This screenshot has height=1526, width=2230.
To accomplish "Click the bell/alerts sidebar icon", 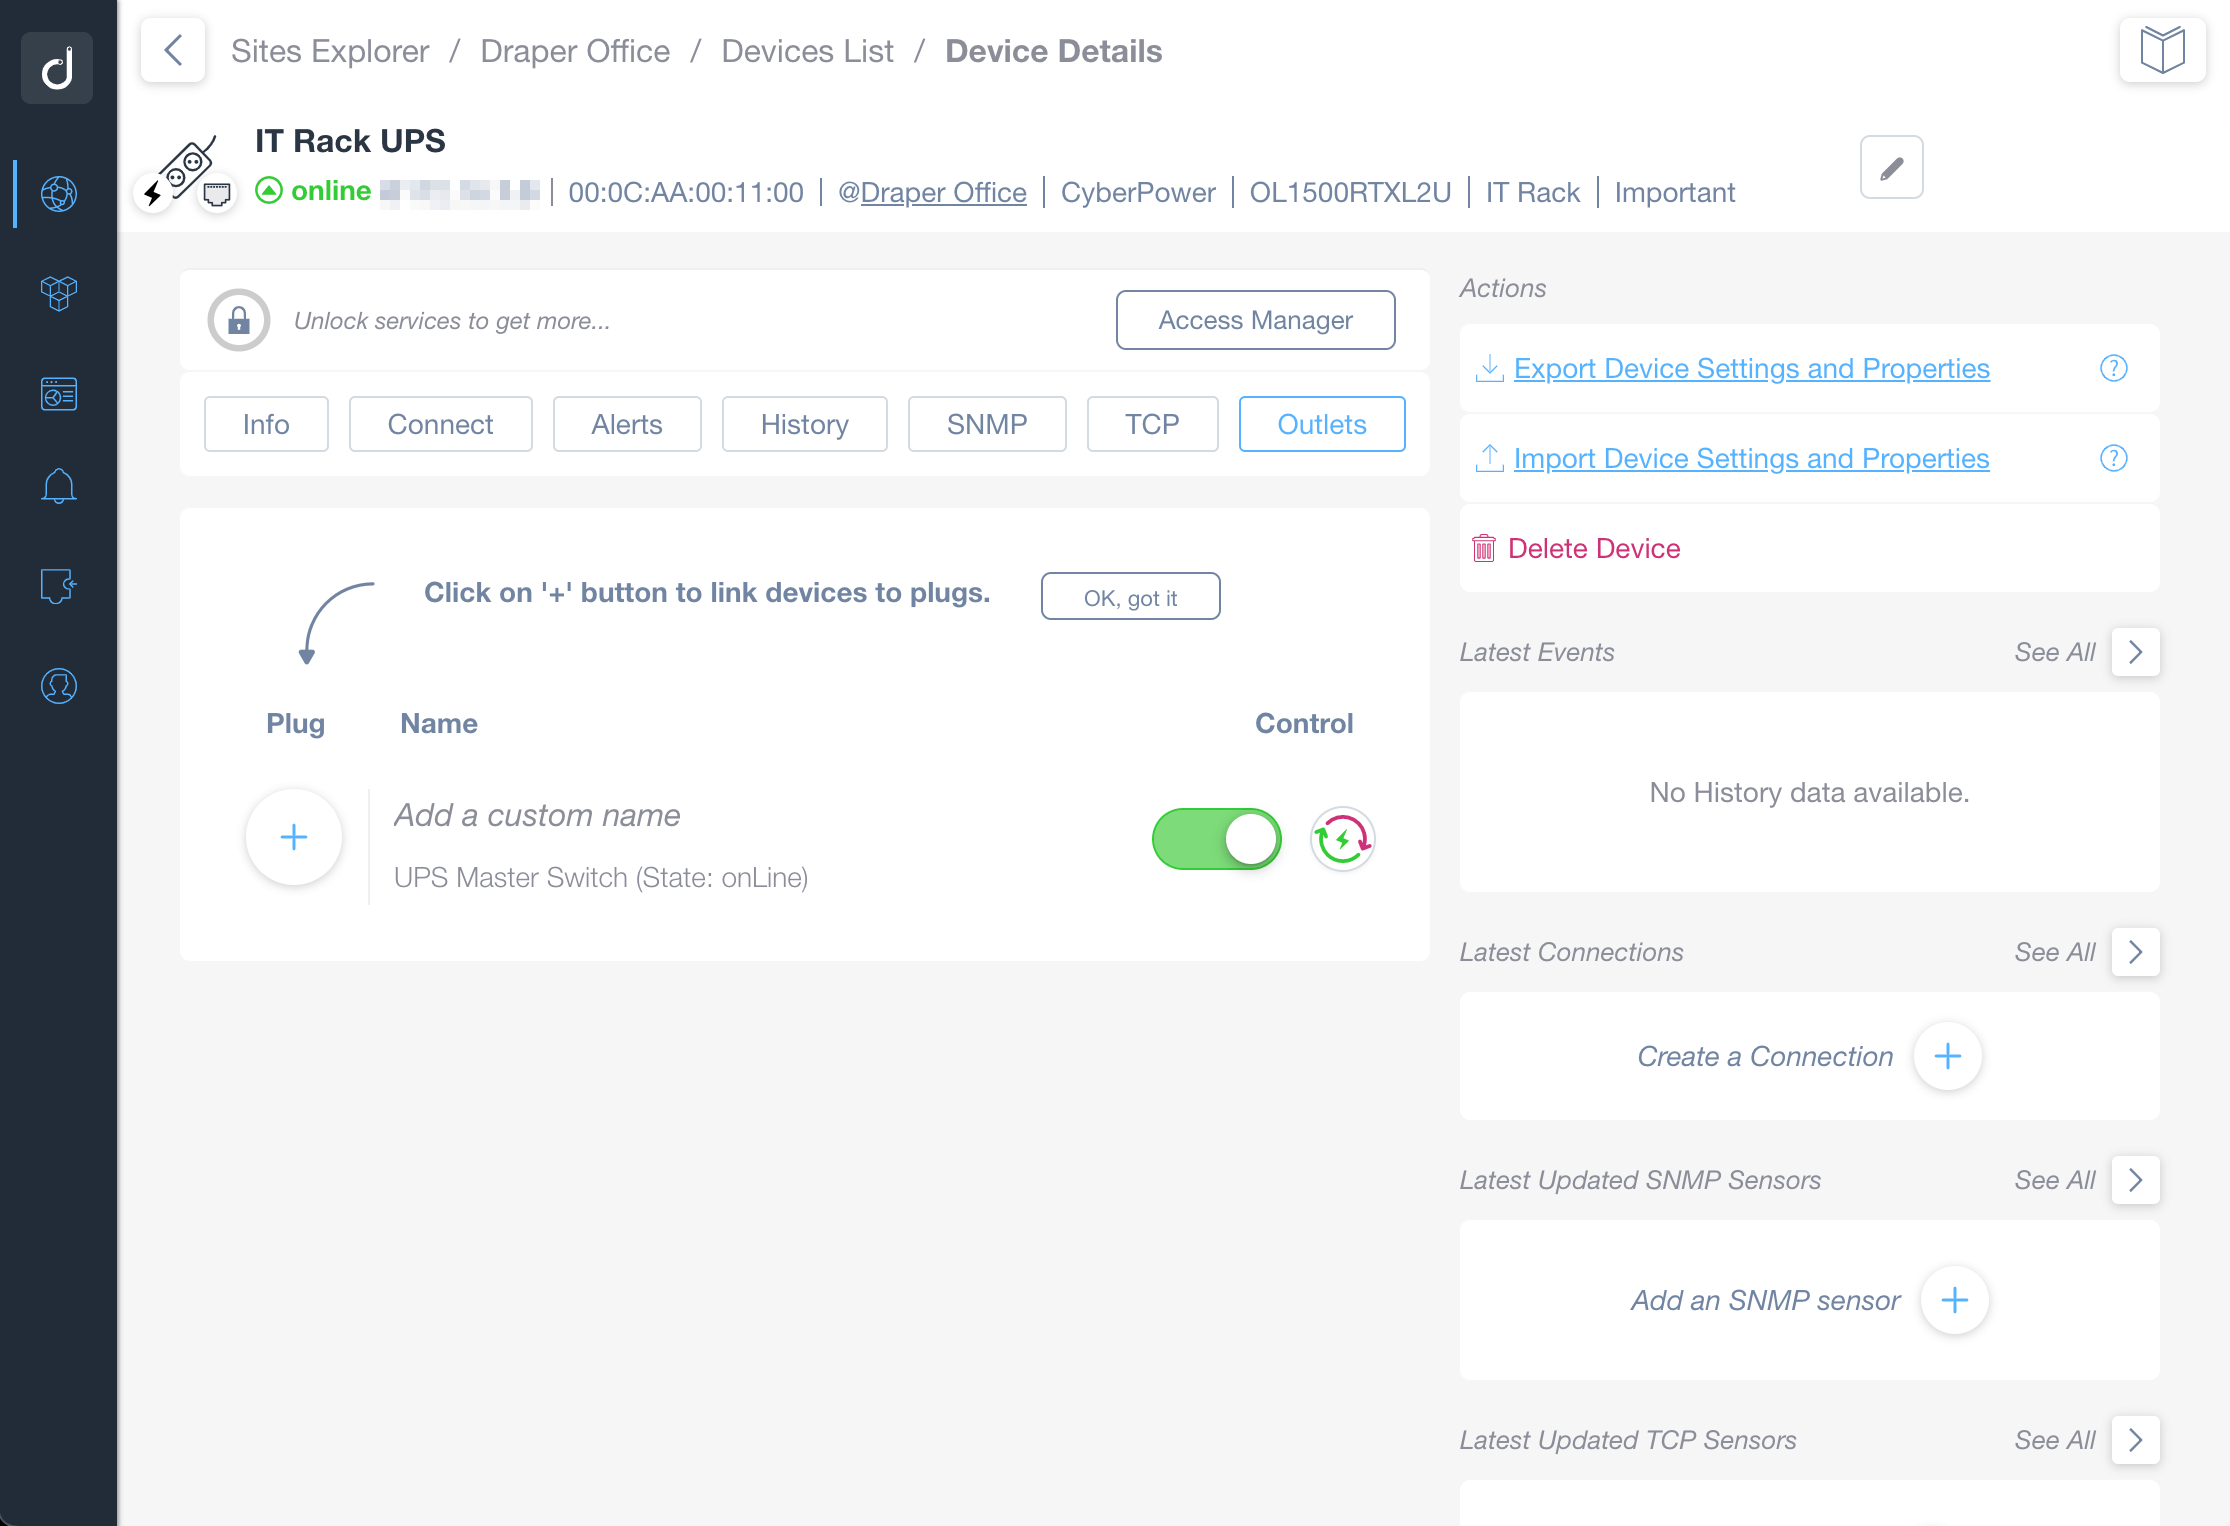I will coord(59,488).
